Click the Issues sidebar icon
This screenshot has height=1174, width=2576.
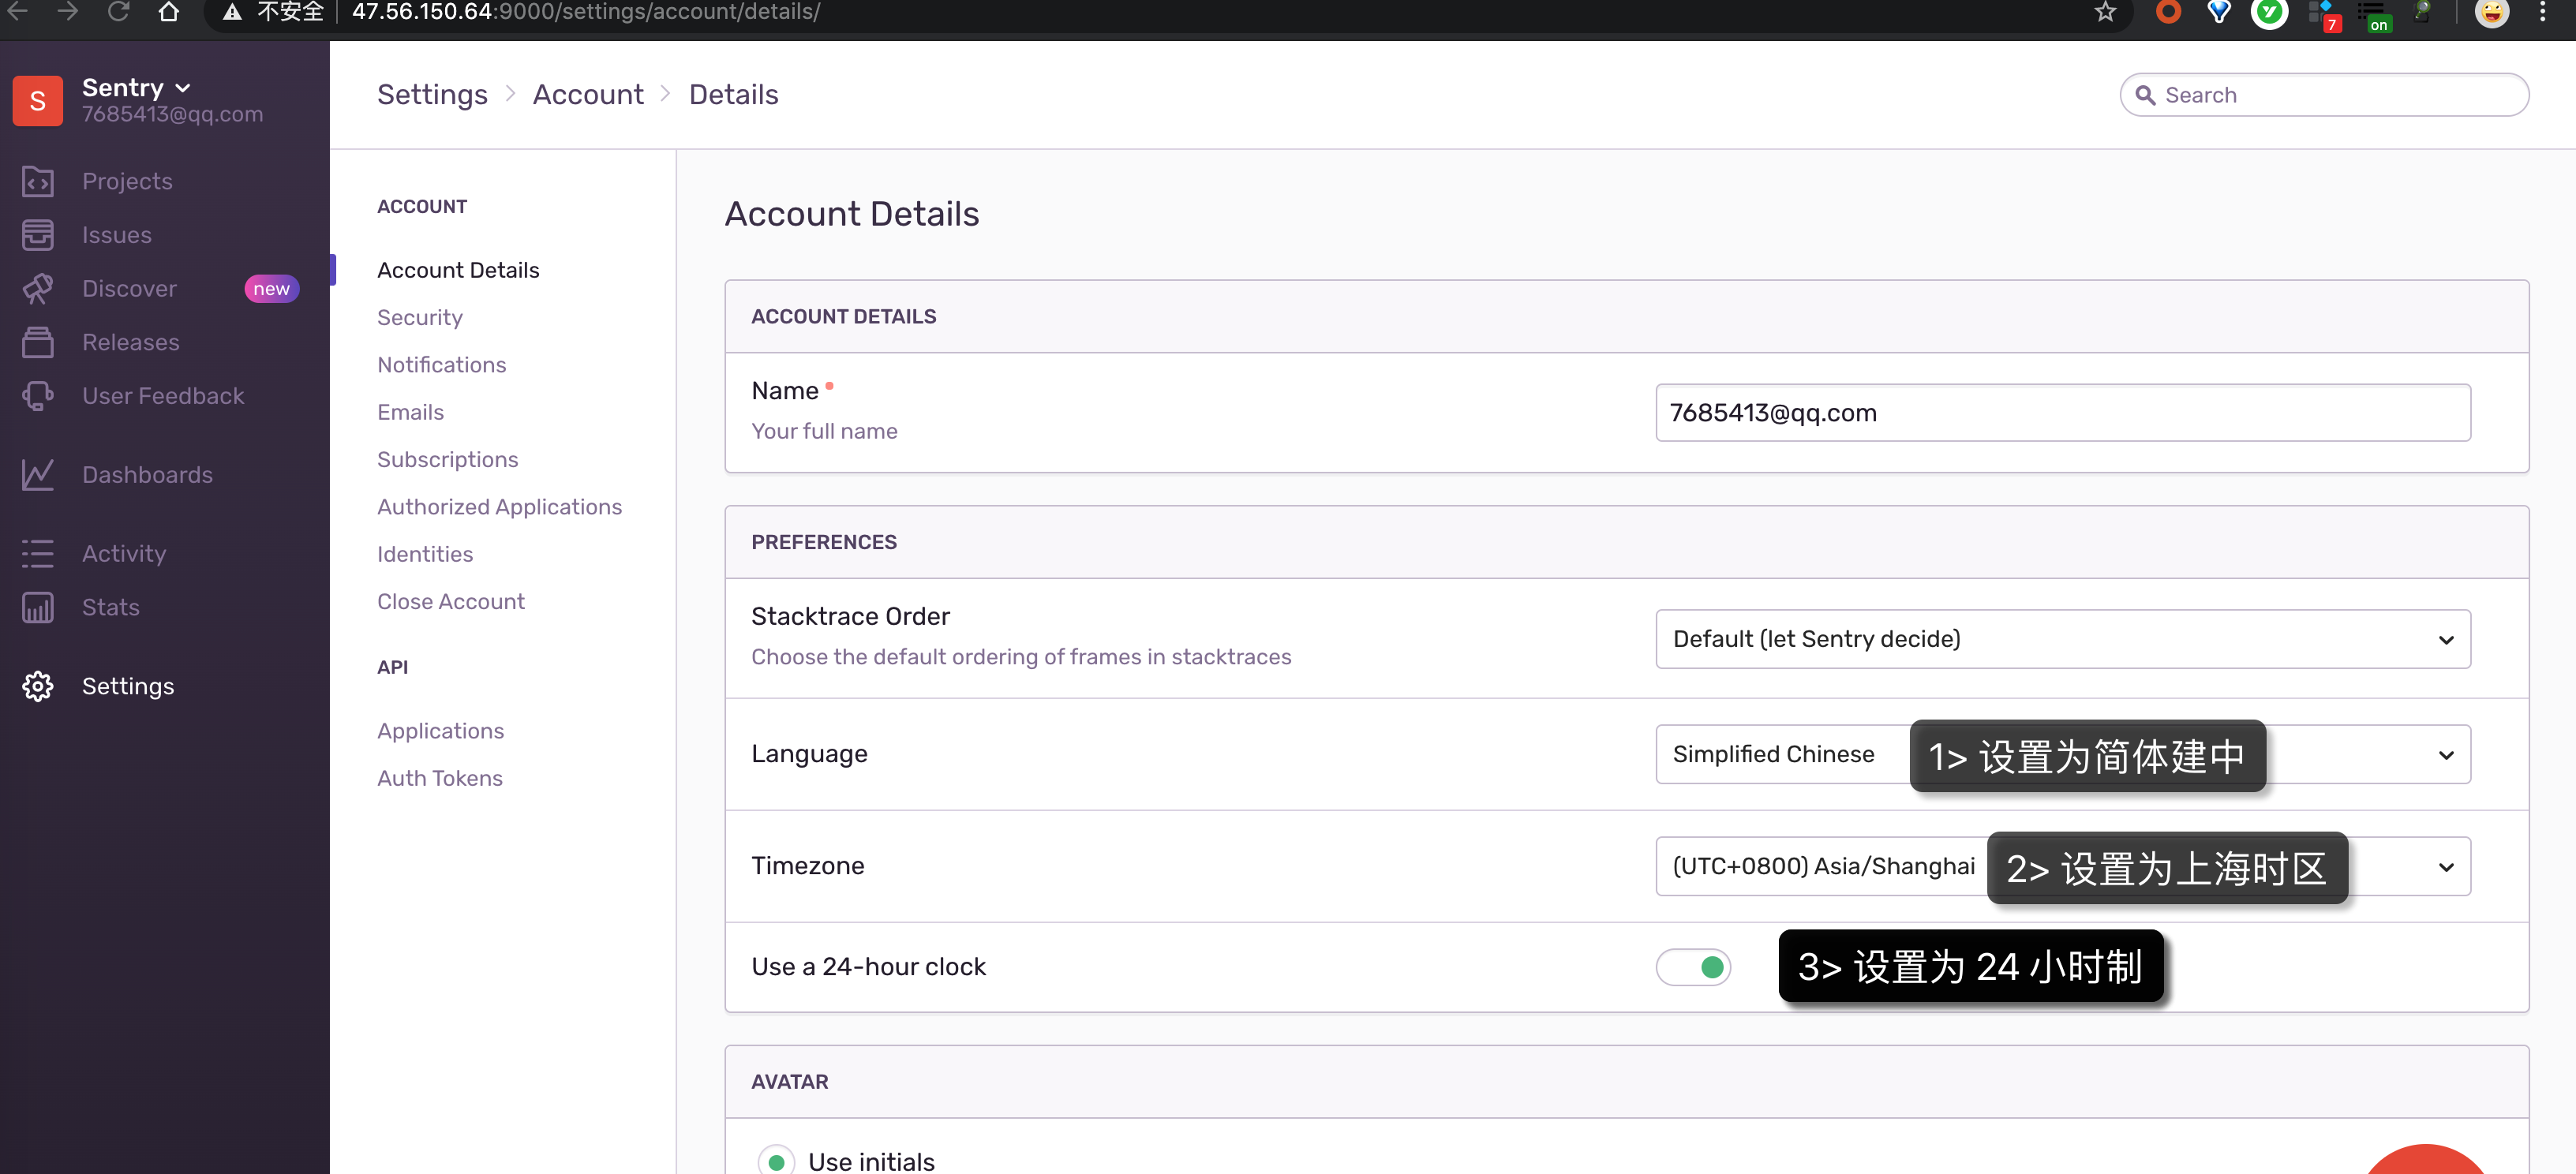(x=38, y=235)
